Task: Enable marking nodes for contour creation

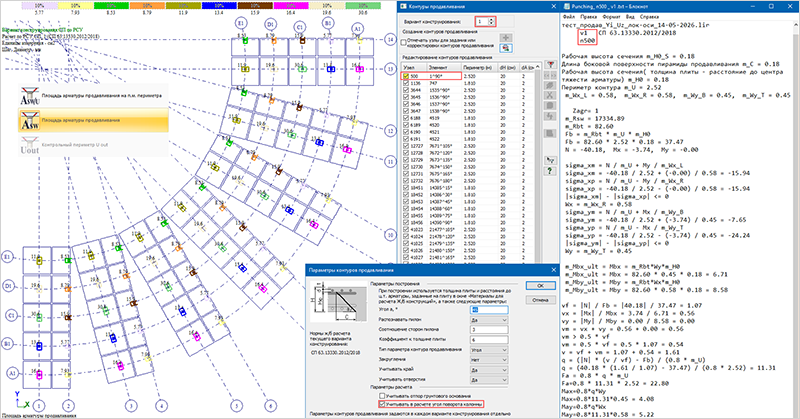Action: (404, 42)
